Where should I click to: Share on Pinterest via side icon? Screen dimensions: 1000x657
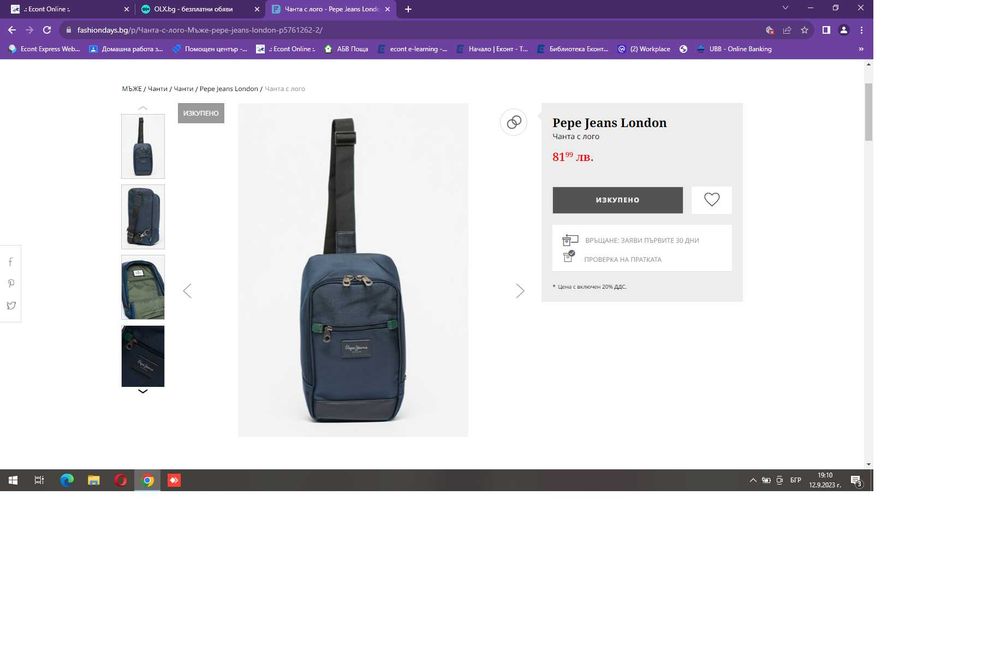pyautogui.click(x=10, y=283)
